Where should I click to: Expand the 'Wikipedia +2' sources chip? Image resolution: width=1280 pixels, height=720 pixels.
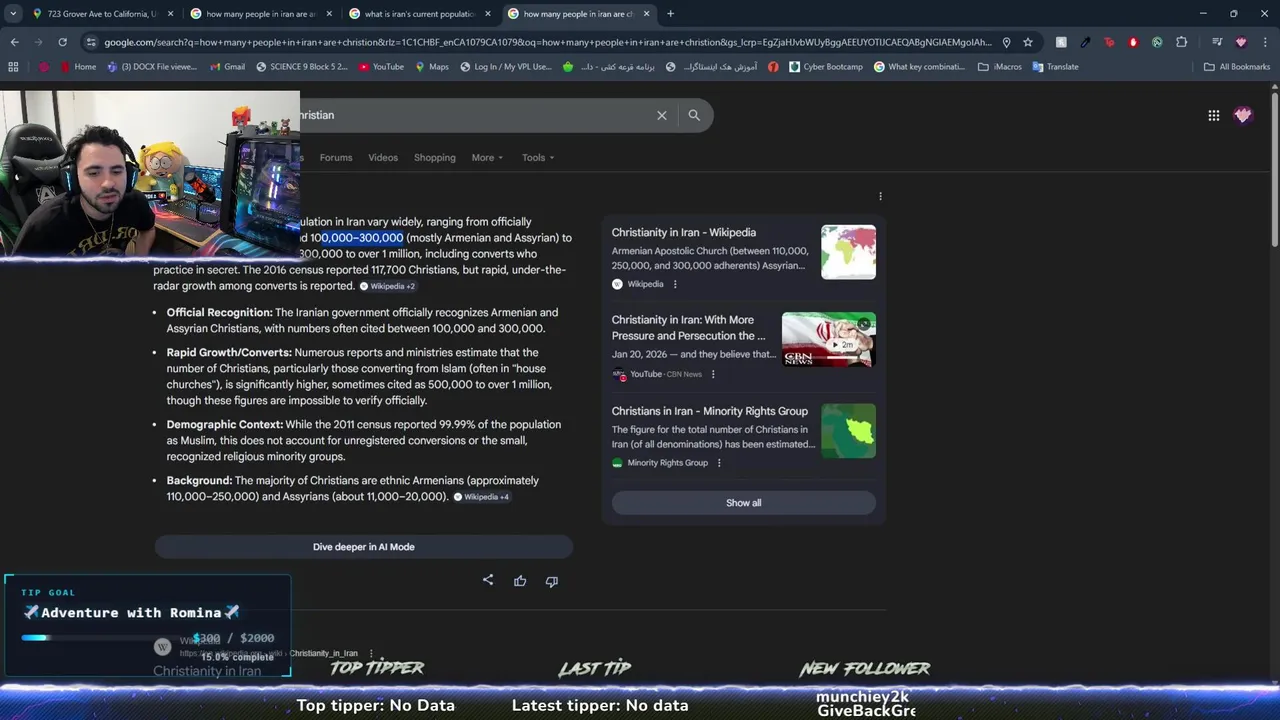[x=388, y=286]
